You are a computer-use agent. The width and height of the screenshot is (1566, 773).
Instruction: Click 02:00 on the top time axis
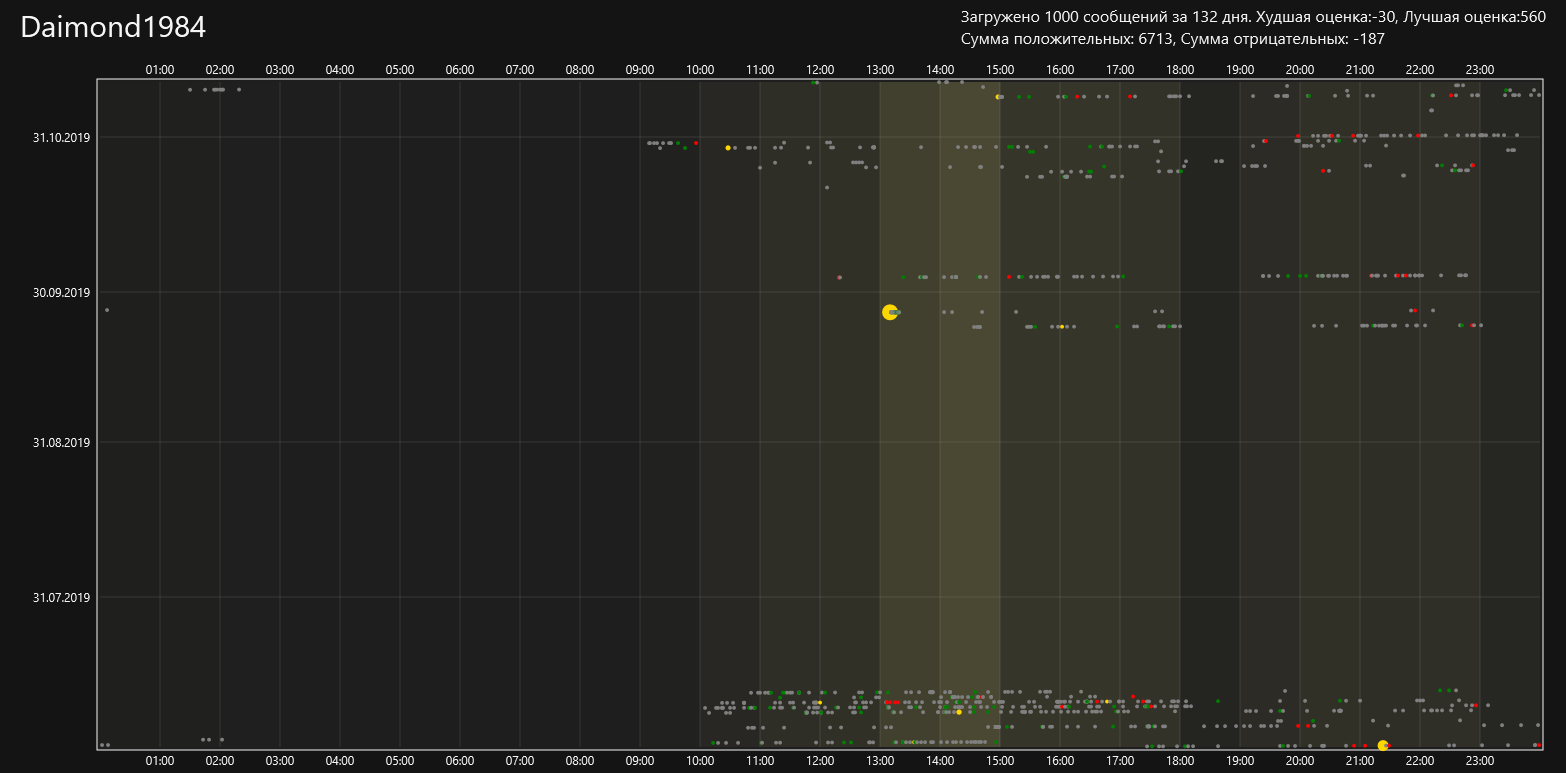point(220,70)
